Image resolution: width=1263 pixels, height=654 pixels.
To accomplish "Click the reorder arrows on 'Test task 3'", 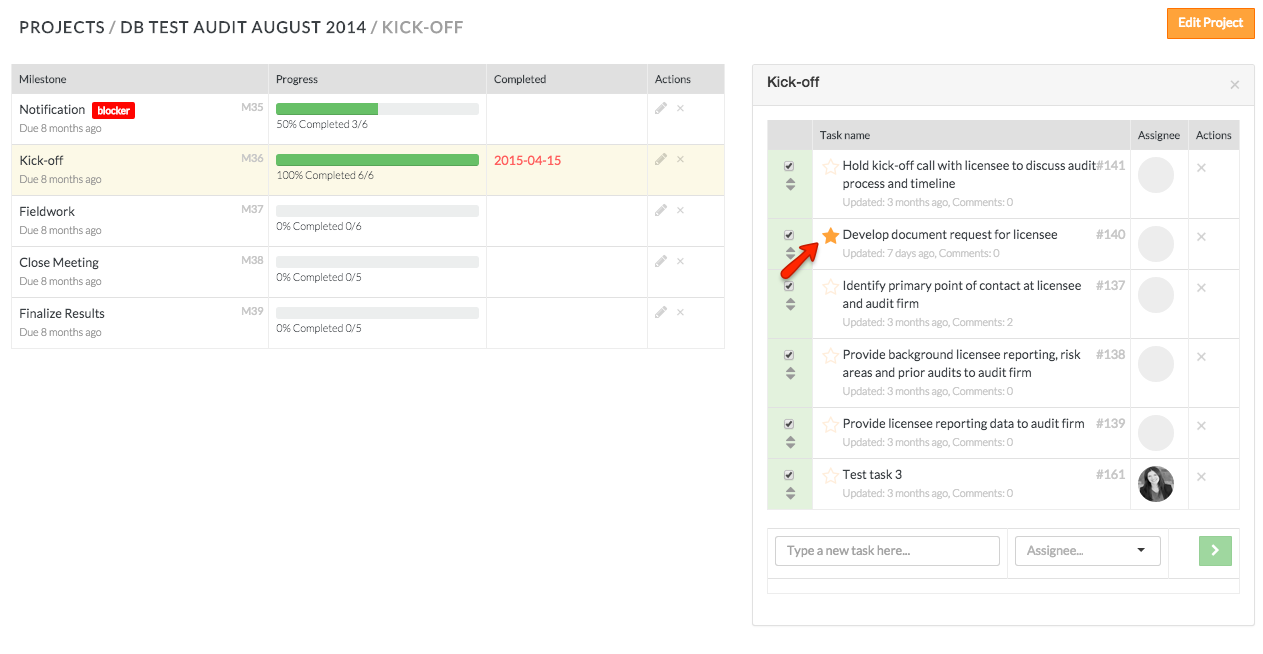I will click(790, 493).
